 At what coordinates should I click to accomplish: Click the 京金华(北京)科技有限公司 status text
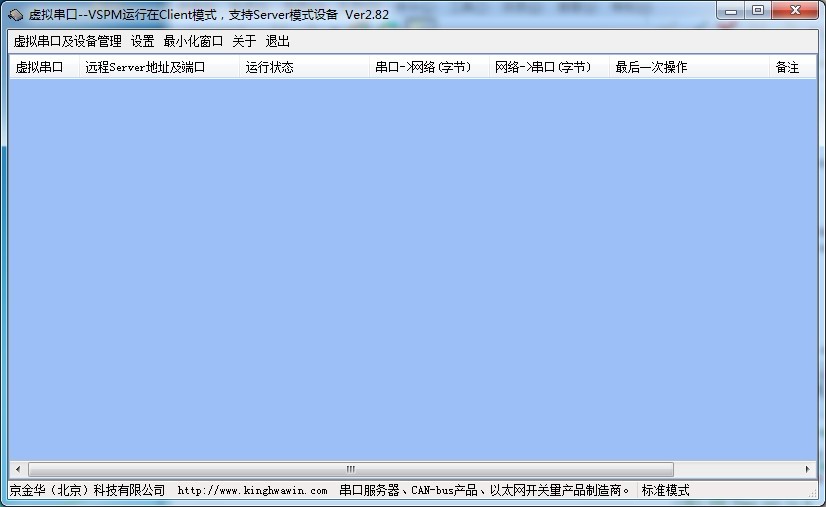coord(87,491)
